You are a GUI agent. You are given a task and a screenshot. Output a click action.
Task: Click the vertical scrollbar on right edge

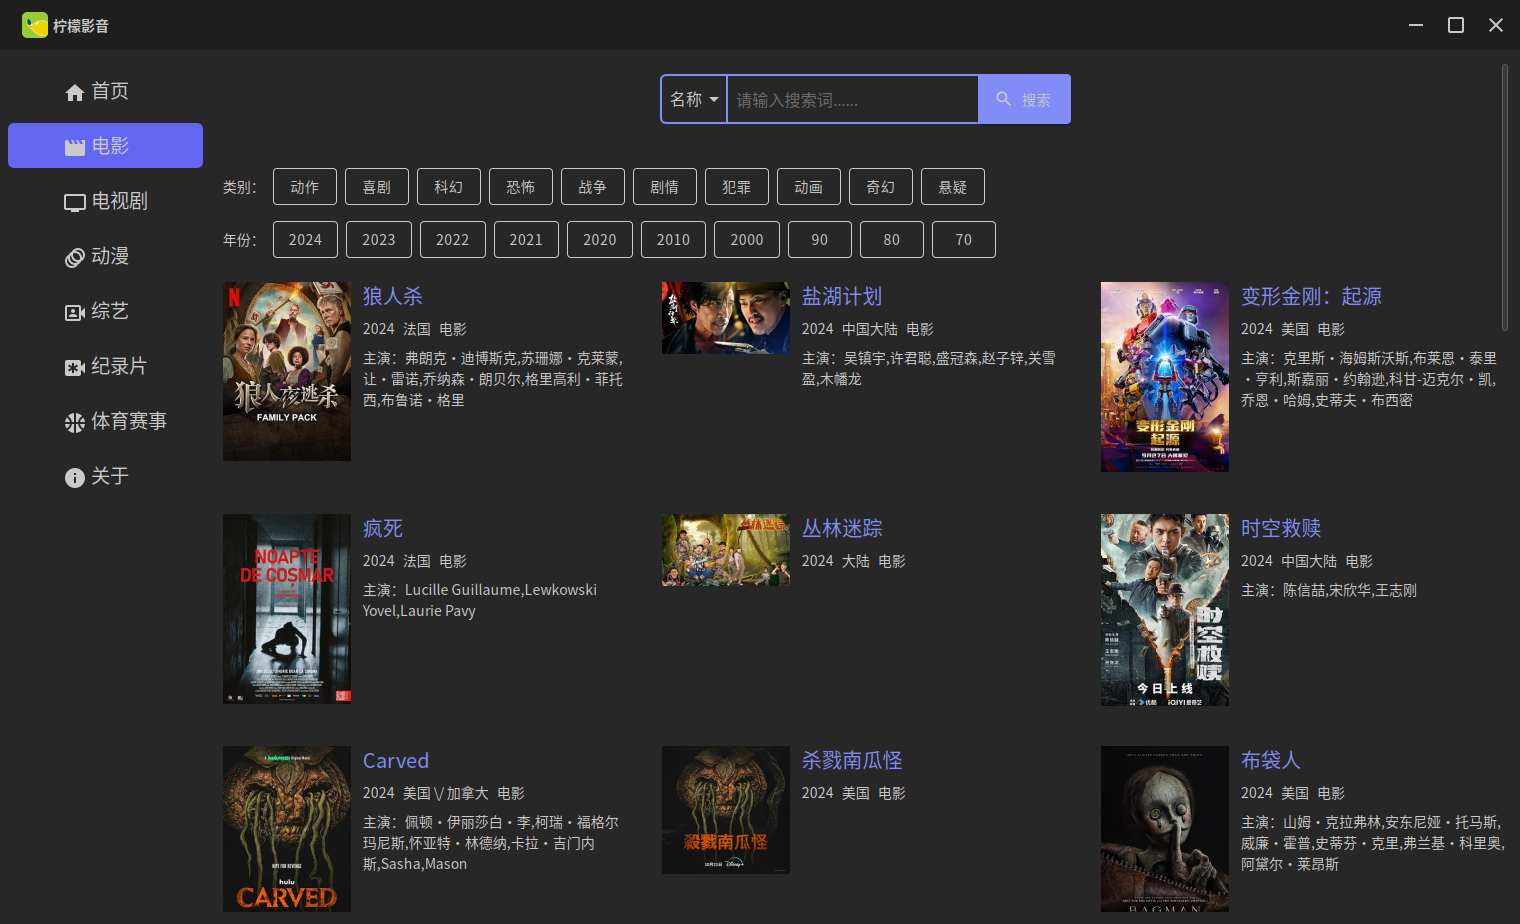pos(1504,197)
